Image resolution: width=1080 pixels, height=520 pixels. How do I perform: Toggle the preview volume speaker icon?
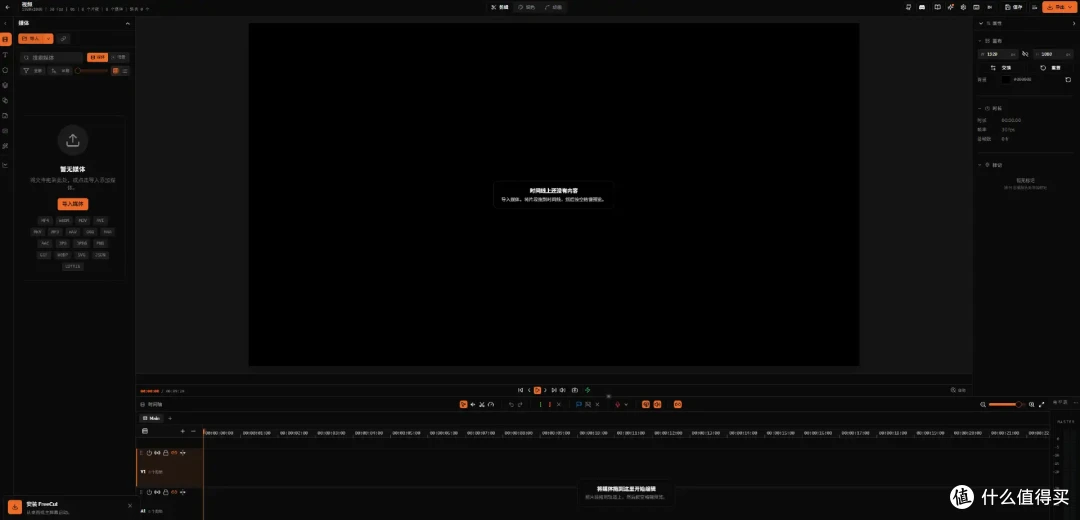[563, 390]
